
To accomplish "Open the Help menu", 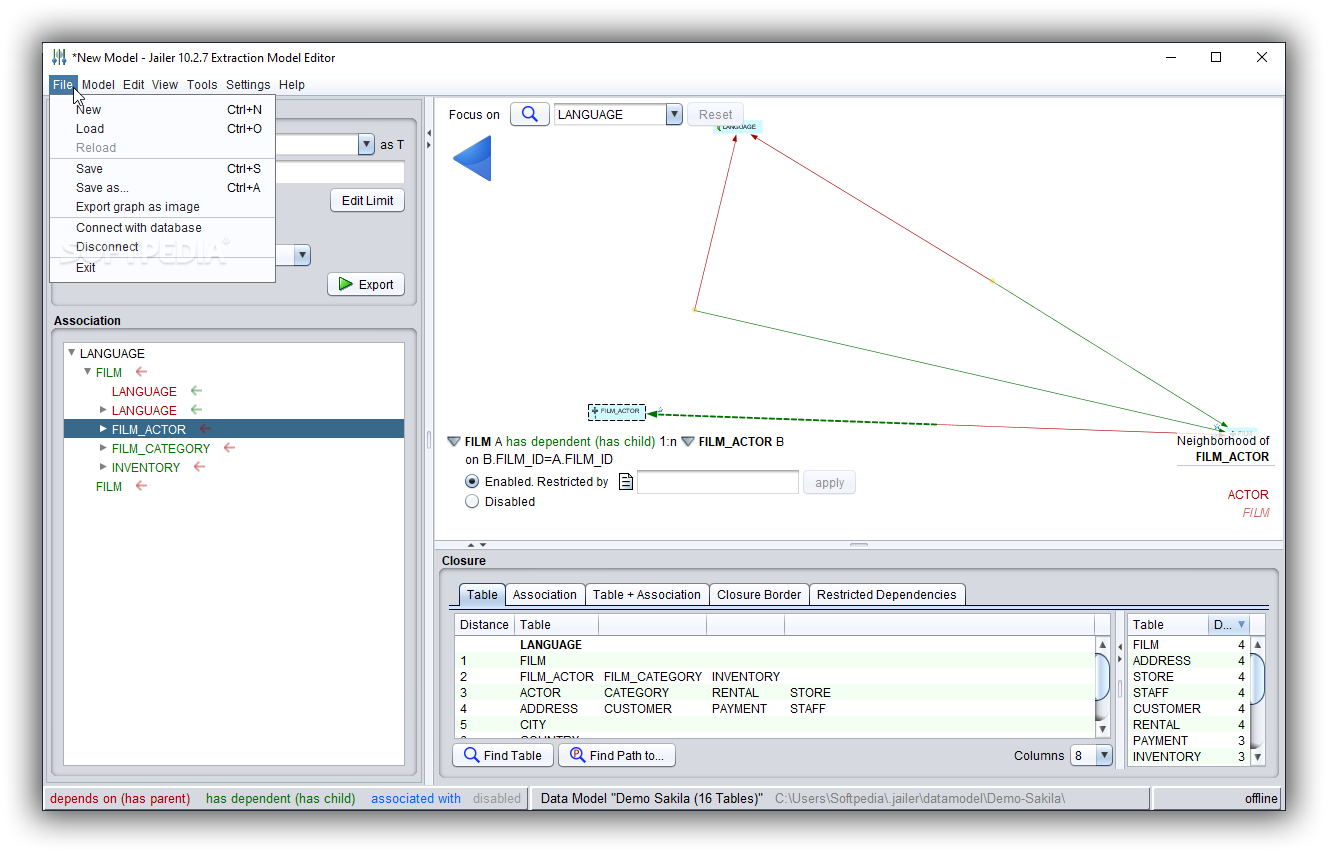I will [x=292, y=85].
